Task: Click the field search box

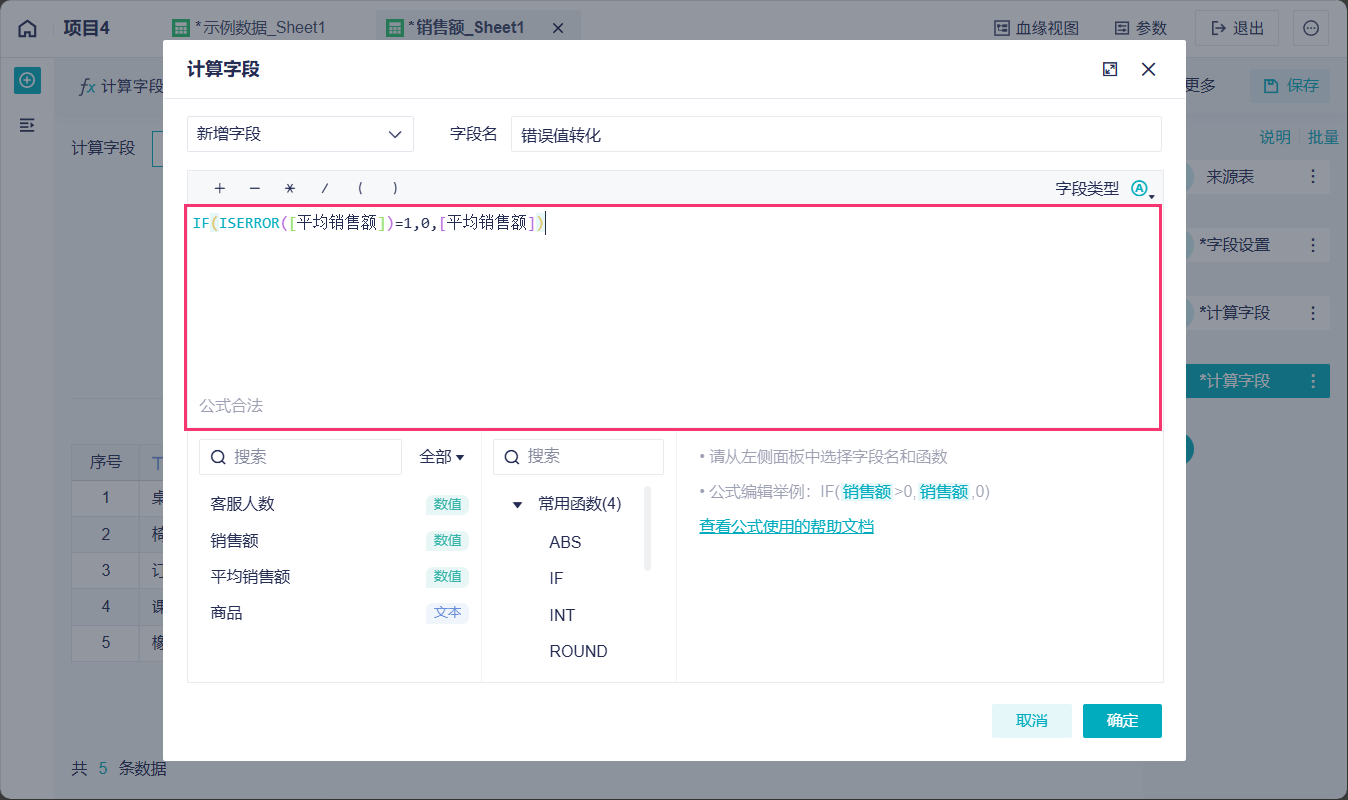Action: [x=300, y=457]
